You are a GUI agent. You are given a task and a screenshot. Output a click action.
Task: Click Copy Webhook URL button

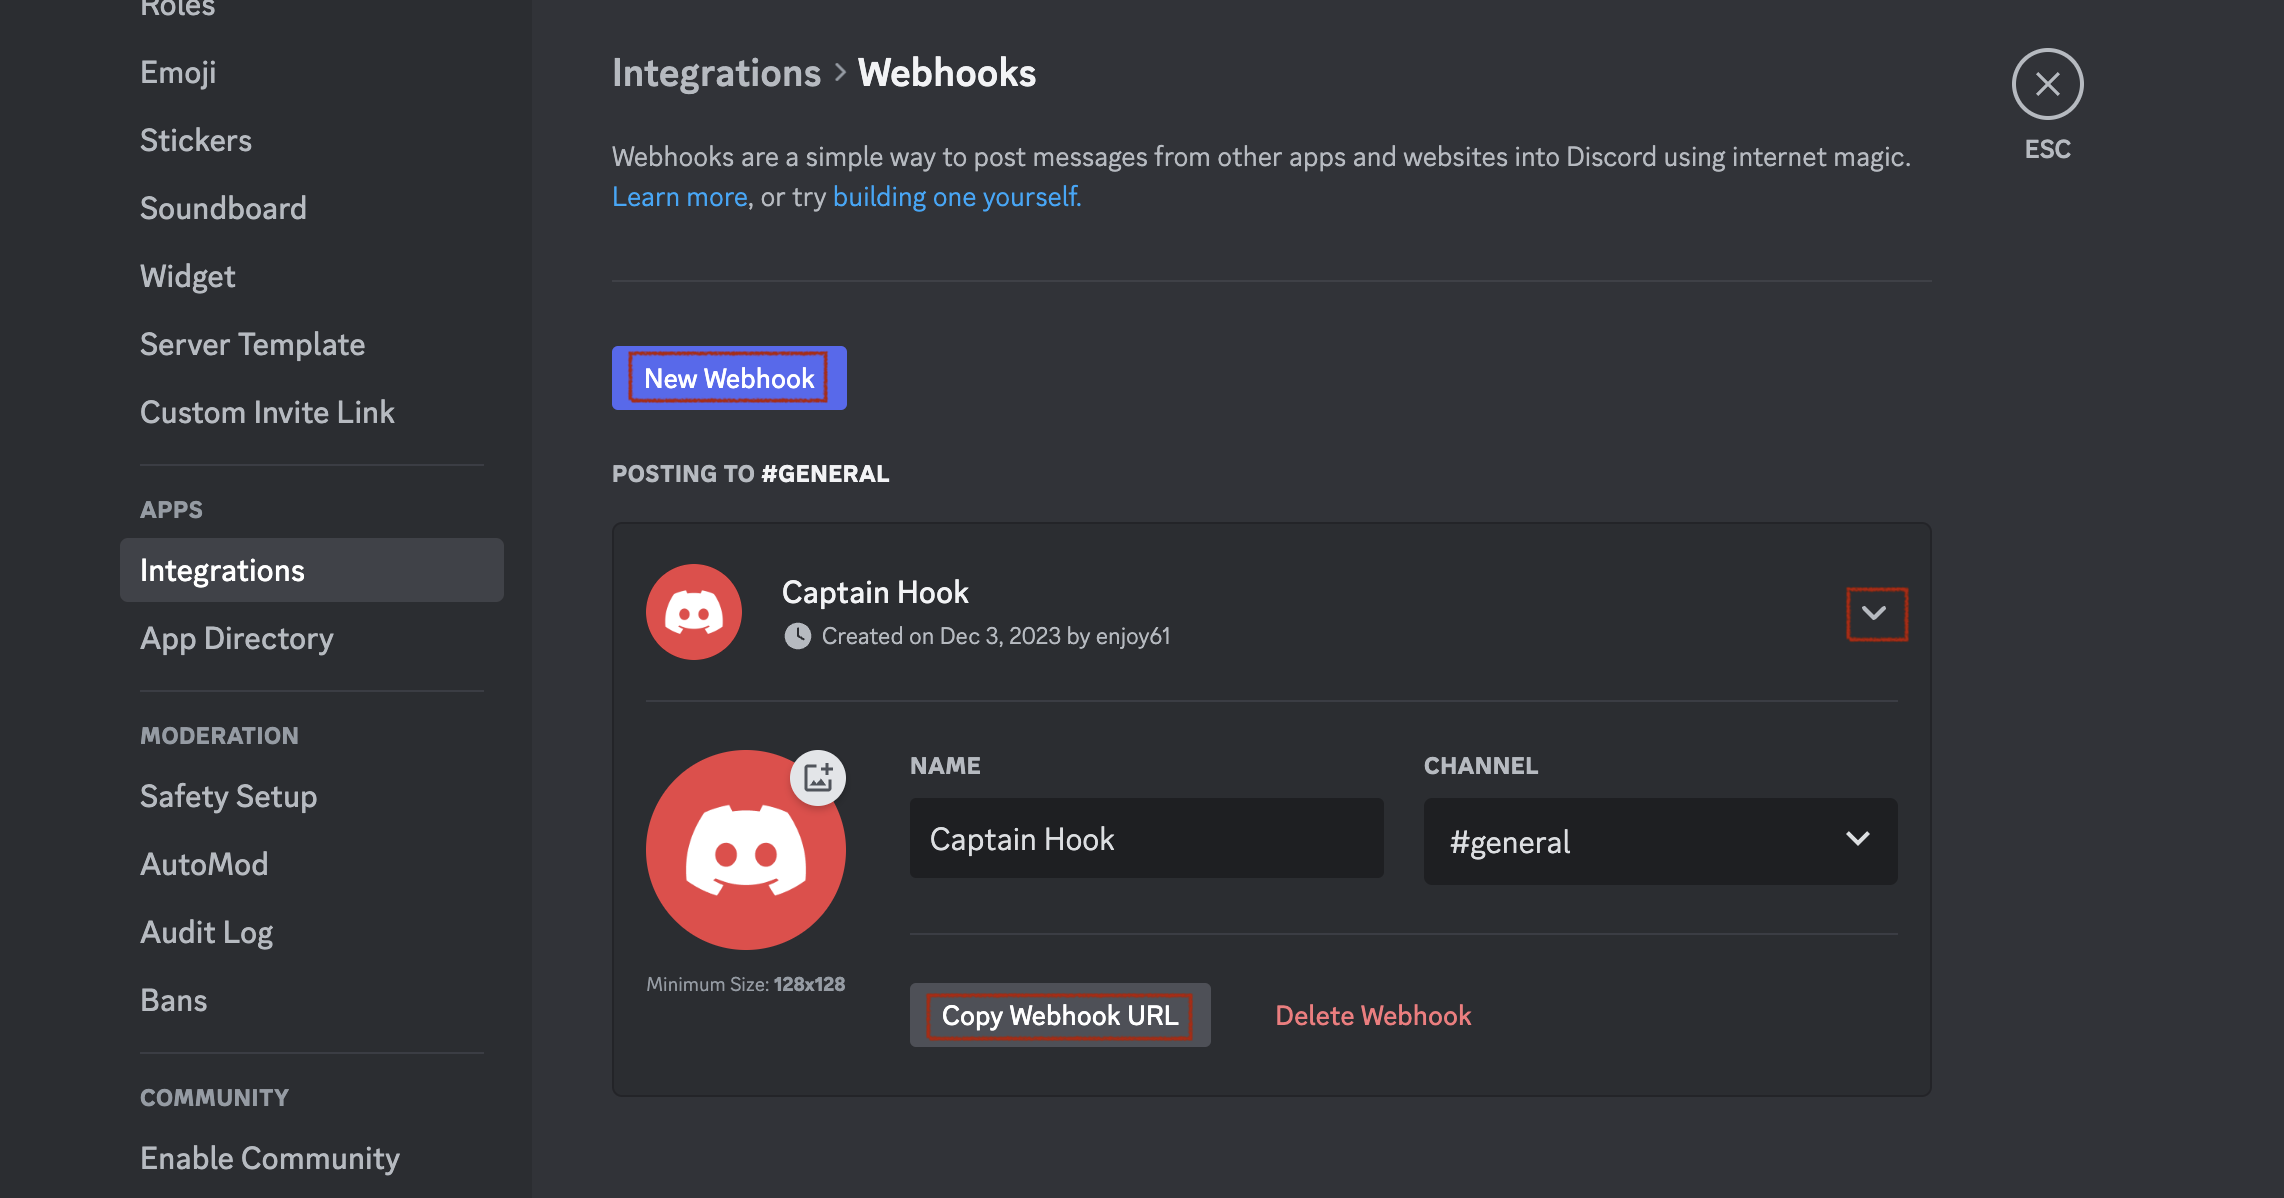pos(1060,1015)
